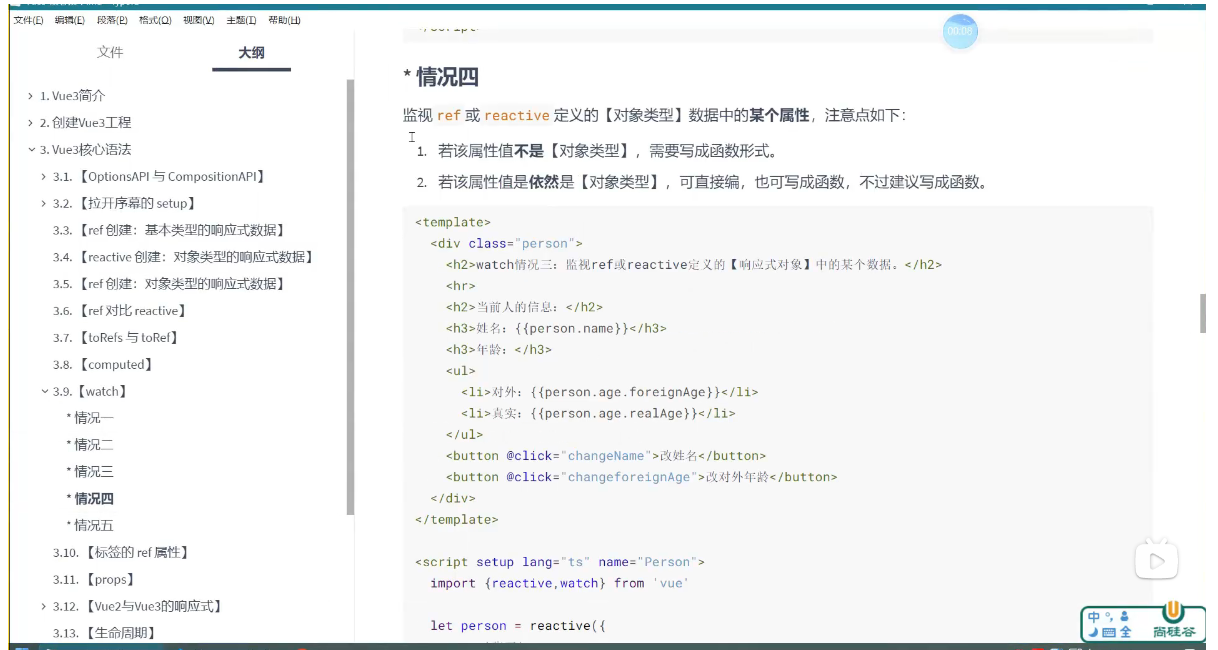The width and height of the screenshot is (1218, 650).
Task: Switch to the 文件 sidebar tab
Action: [x=110, y=52]
